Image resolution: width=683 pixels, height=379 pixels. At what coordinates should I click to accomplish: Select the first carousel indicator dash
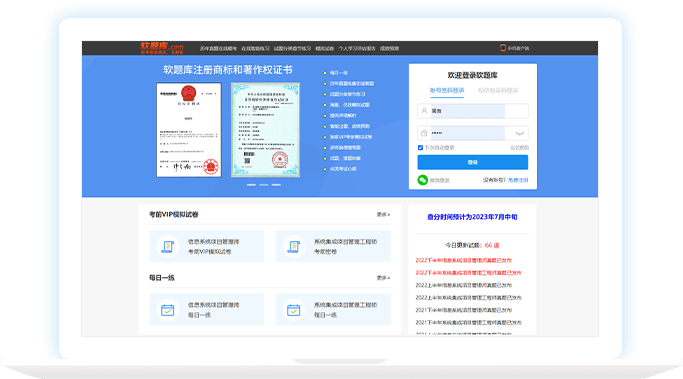[x=251, y=185]
